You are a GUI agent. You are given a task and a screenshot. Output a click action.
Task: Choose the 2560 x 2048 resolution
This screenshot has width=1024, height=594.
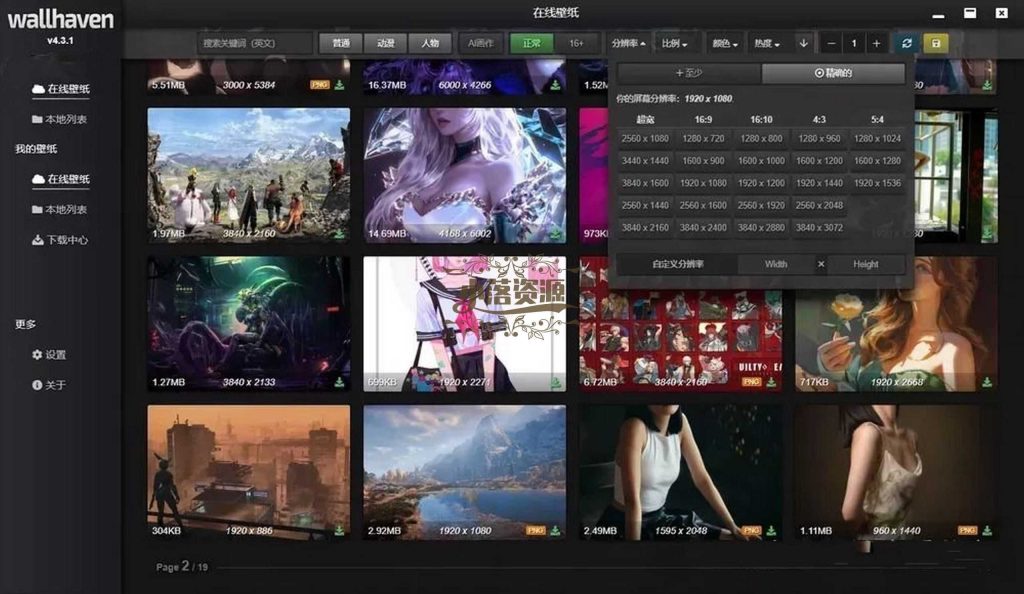[x=819, y=205]
